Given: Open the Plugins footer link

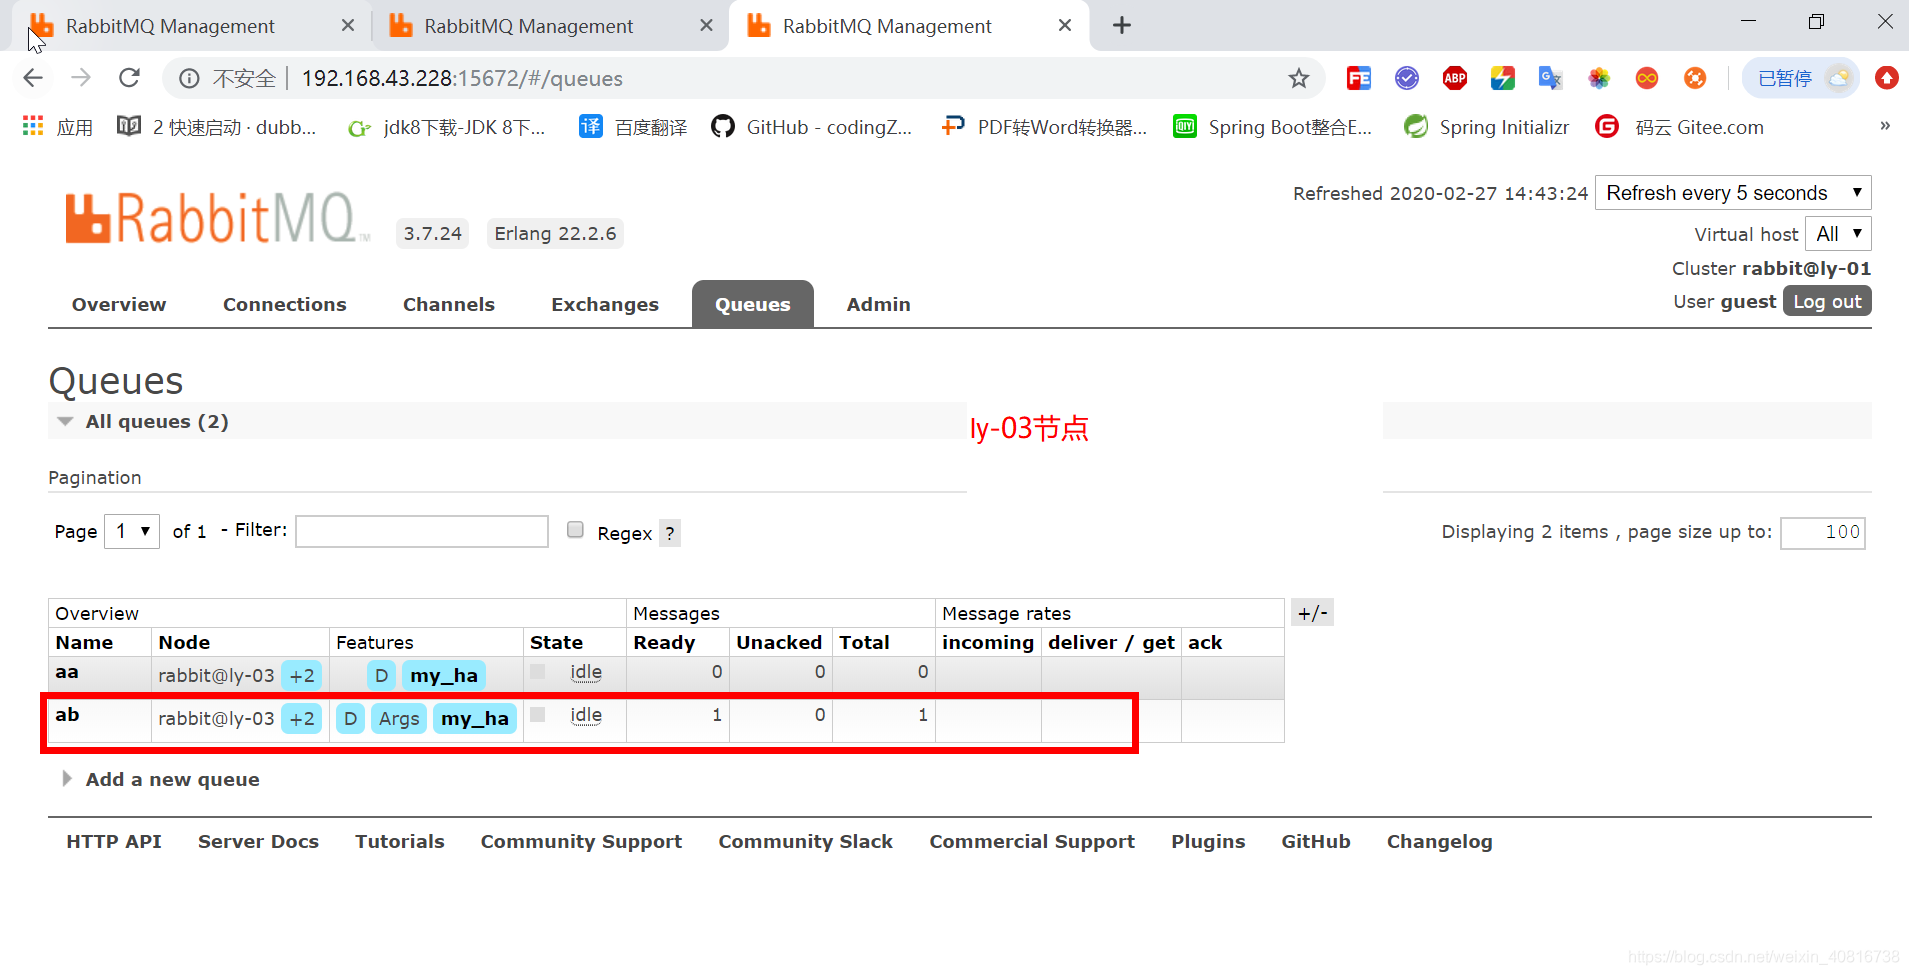Looking at the screenshot, I should (x=1208, y=841).
